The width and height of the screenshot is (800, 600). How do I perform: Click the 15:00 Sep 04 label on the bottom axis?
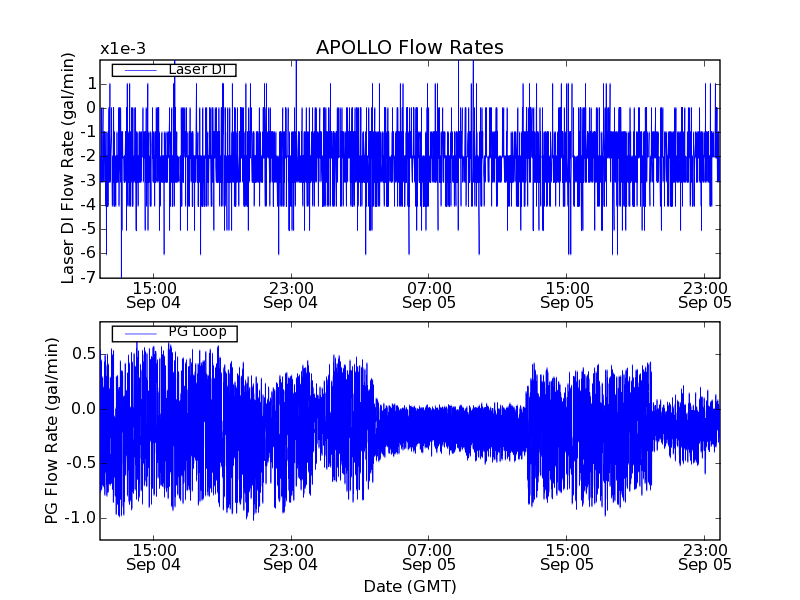pyautogui.click(x=153, y=558)
